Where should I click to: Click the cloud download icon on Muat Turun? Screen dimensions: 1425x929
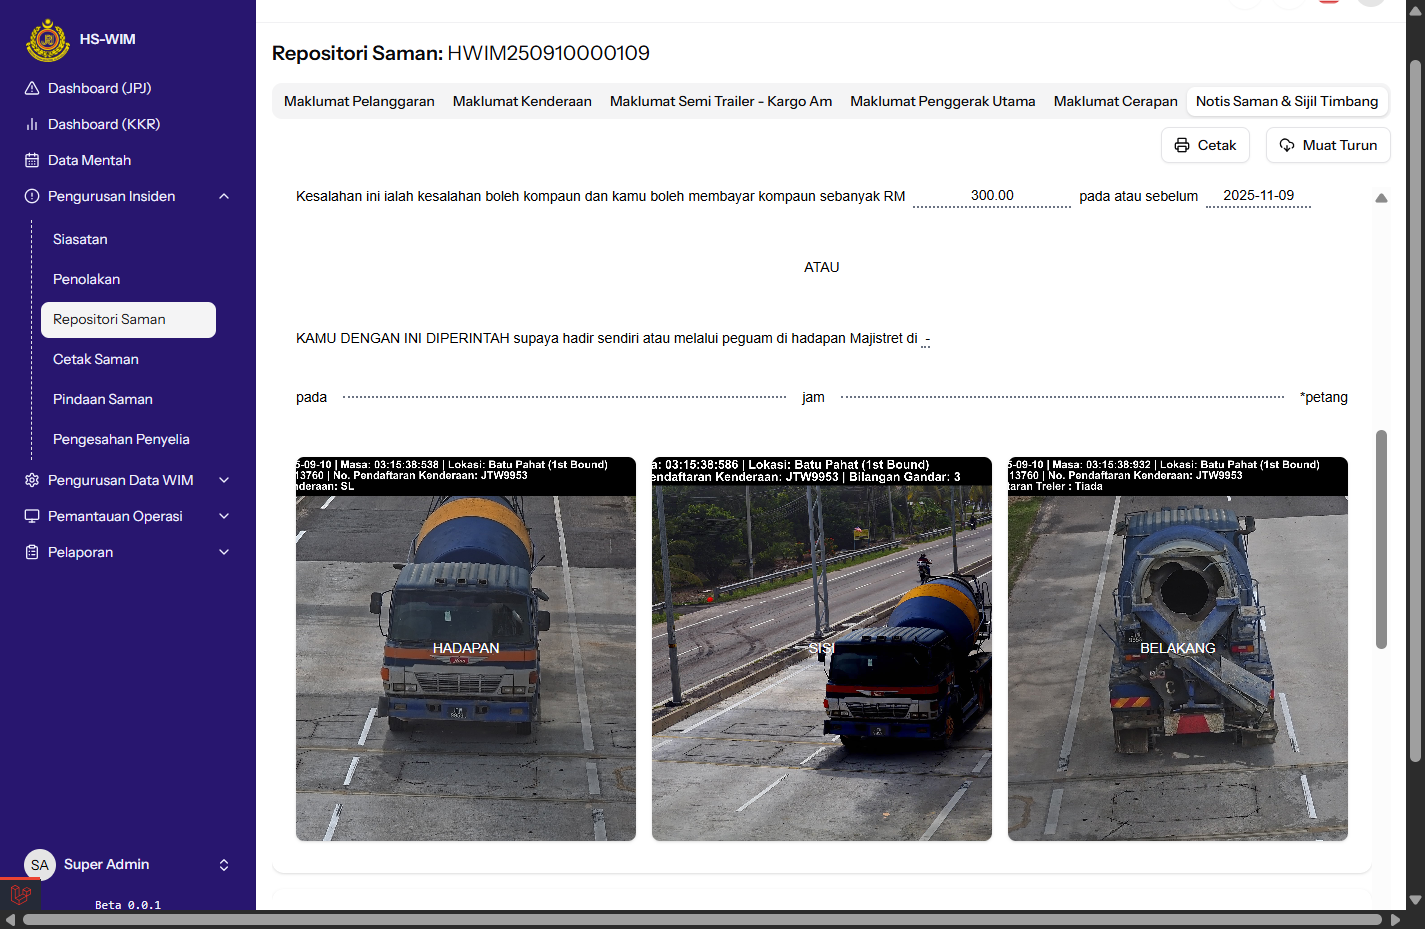(x=1287, y=145)
